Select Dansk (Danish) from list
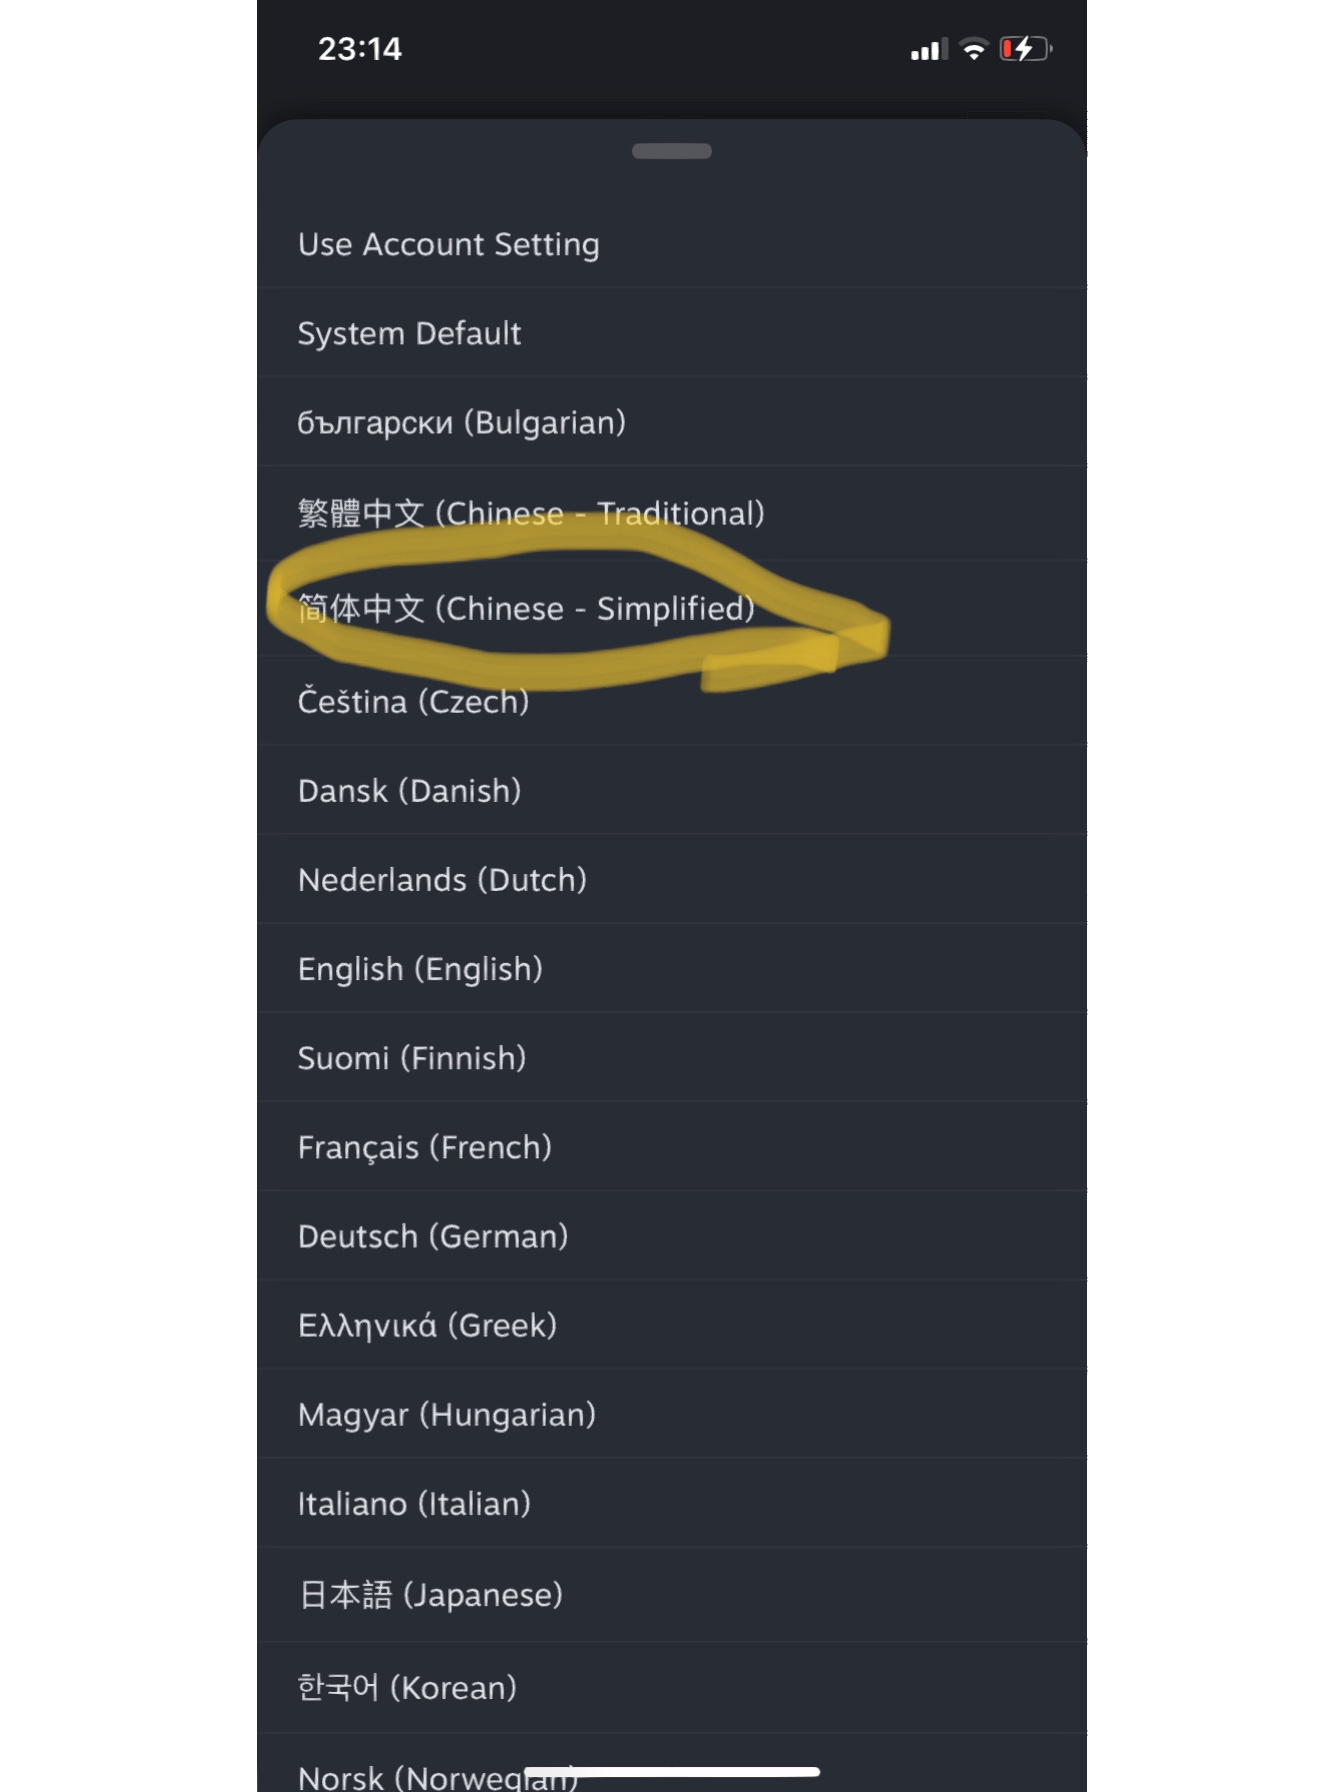 pyautogui.click(x=672, y=790)
